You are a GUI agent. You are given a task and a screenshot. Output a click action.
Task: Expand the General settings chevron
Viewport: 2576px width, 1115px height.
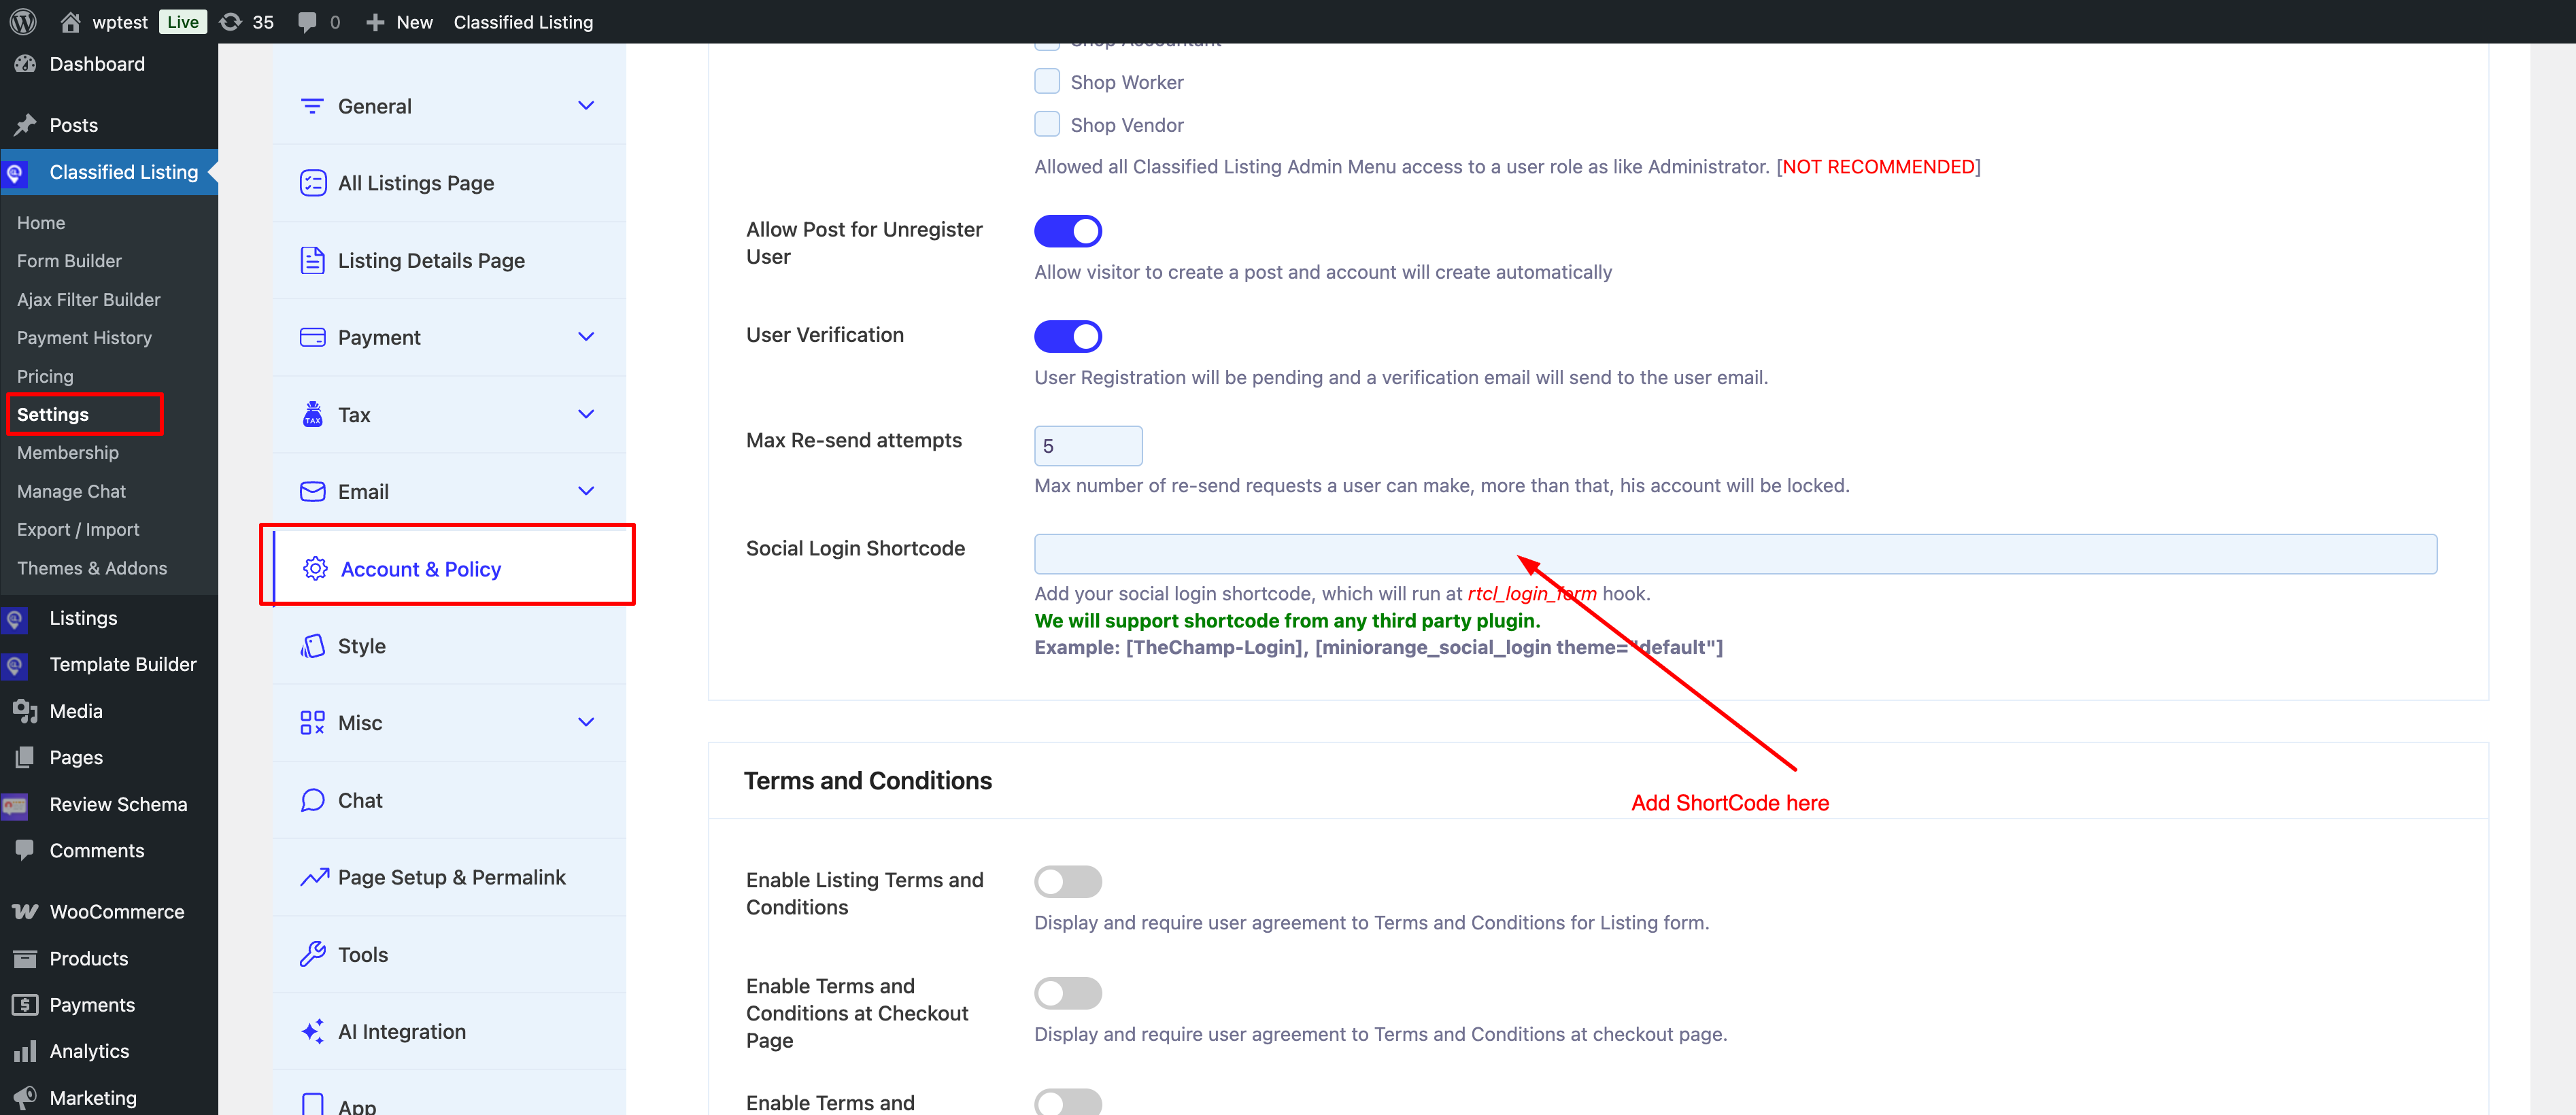tap(586, 106)
